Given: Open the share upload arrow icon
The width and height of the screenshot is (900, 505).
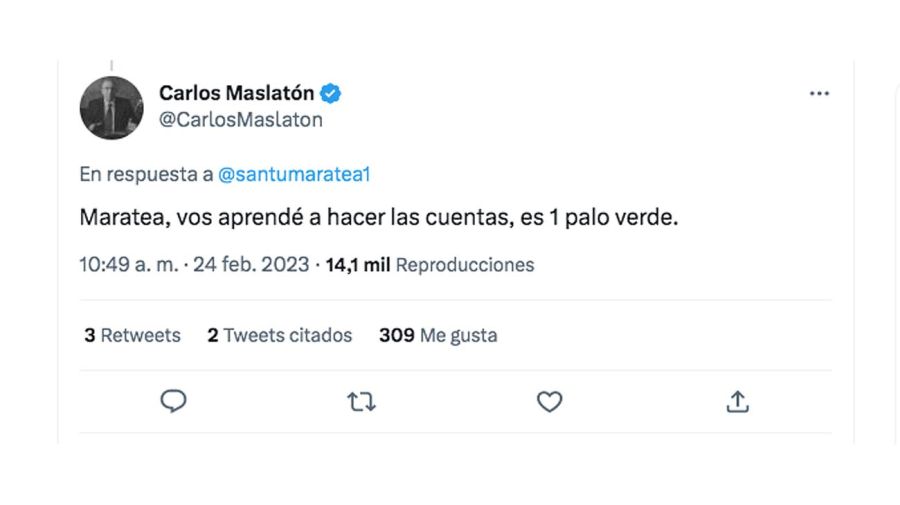Looking at the screenshot, I should pos(738,402).
